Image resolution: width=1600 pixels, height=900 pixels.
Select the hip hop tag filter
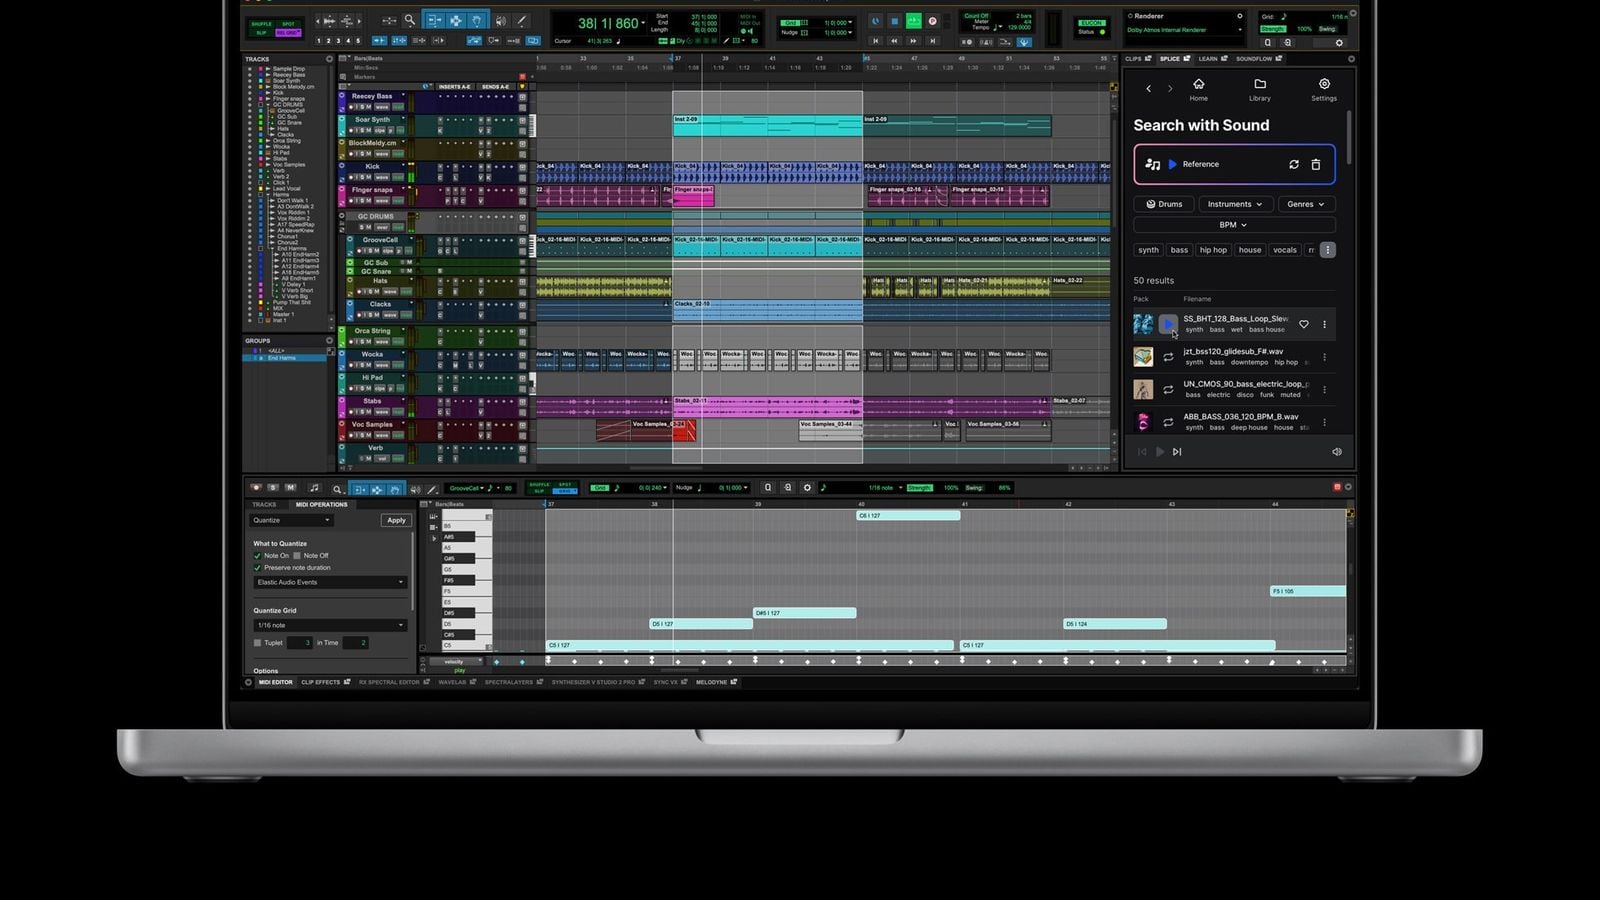(1213, 250)
